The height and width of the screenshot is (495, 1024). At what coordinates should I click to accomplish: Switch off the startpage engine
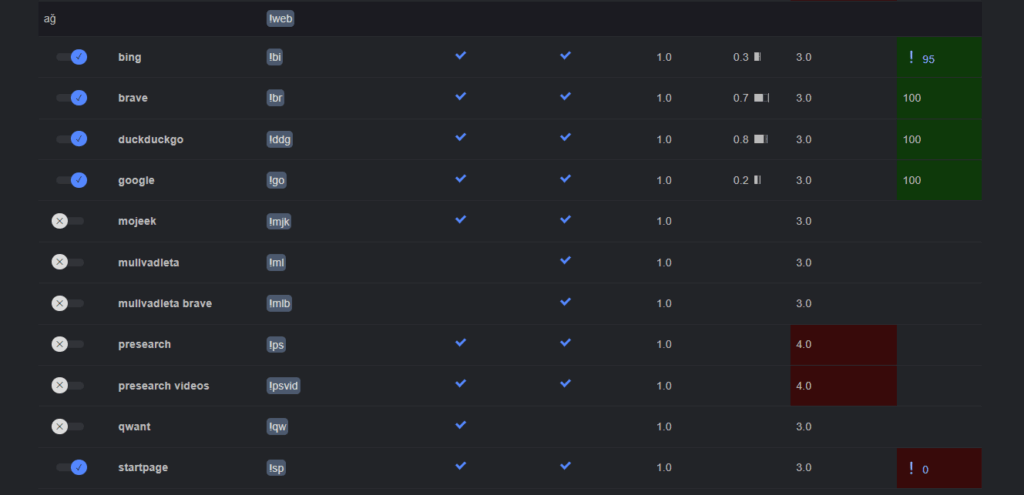coord(72,467)
